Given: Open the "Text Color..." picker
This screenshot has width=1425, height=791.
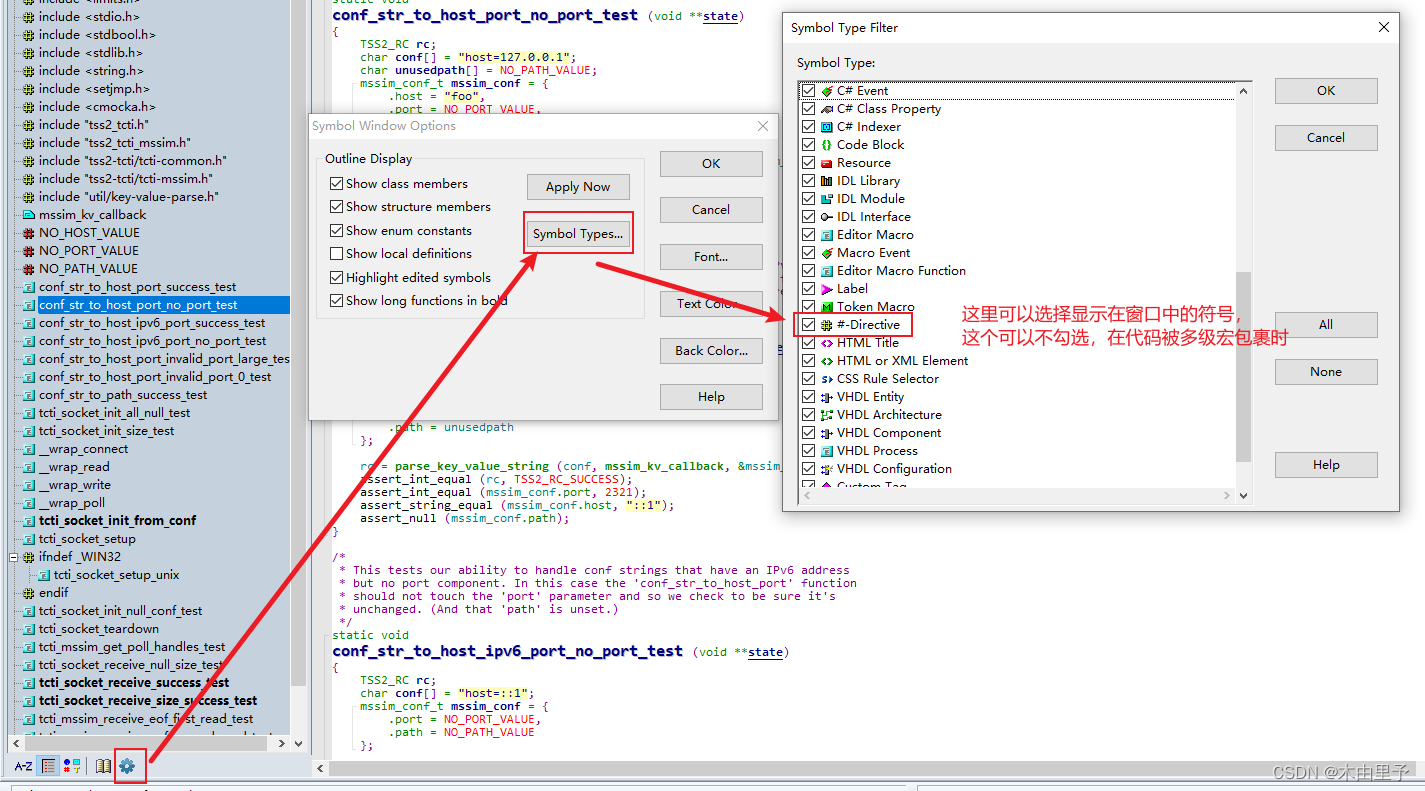Looking at the screenshot, I should pos(710,303).
